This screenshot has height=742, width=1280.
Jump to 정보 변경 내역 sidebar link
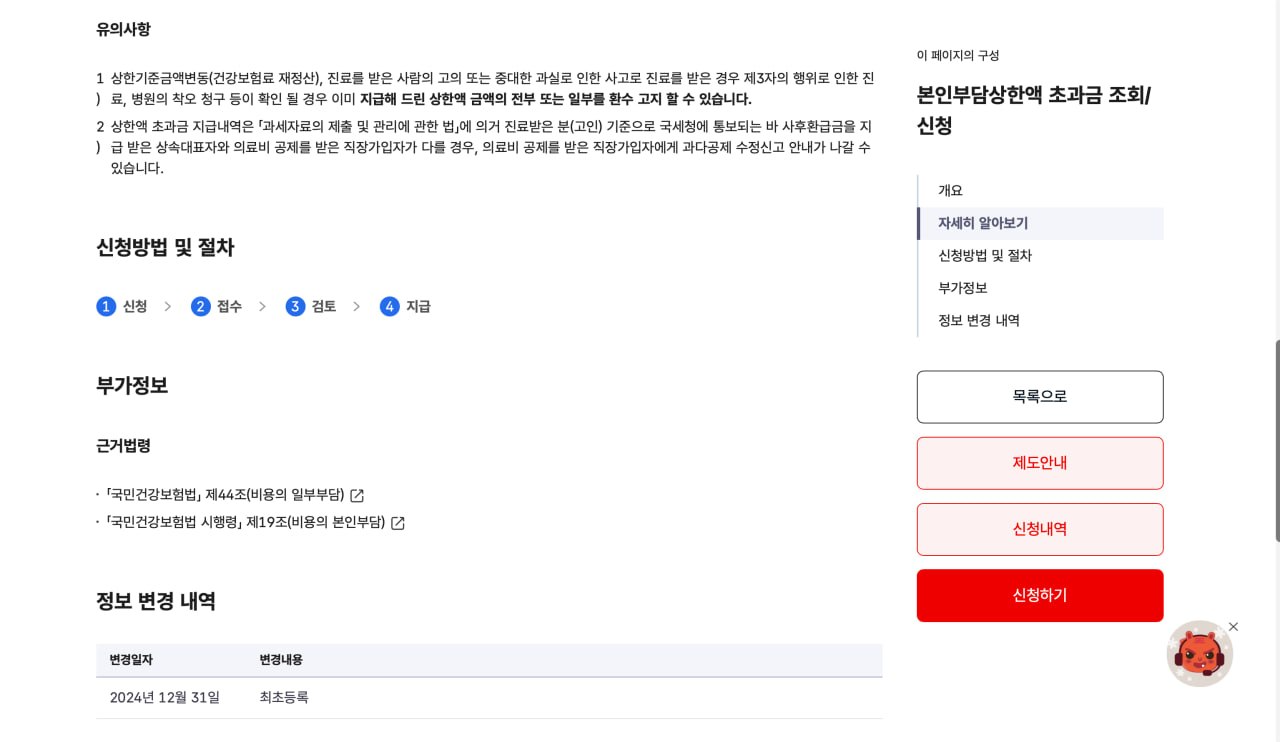coord(979,320)
